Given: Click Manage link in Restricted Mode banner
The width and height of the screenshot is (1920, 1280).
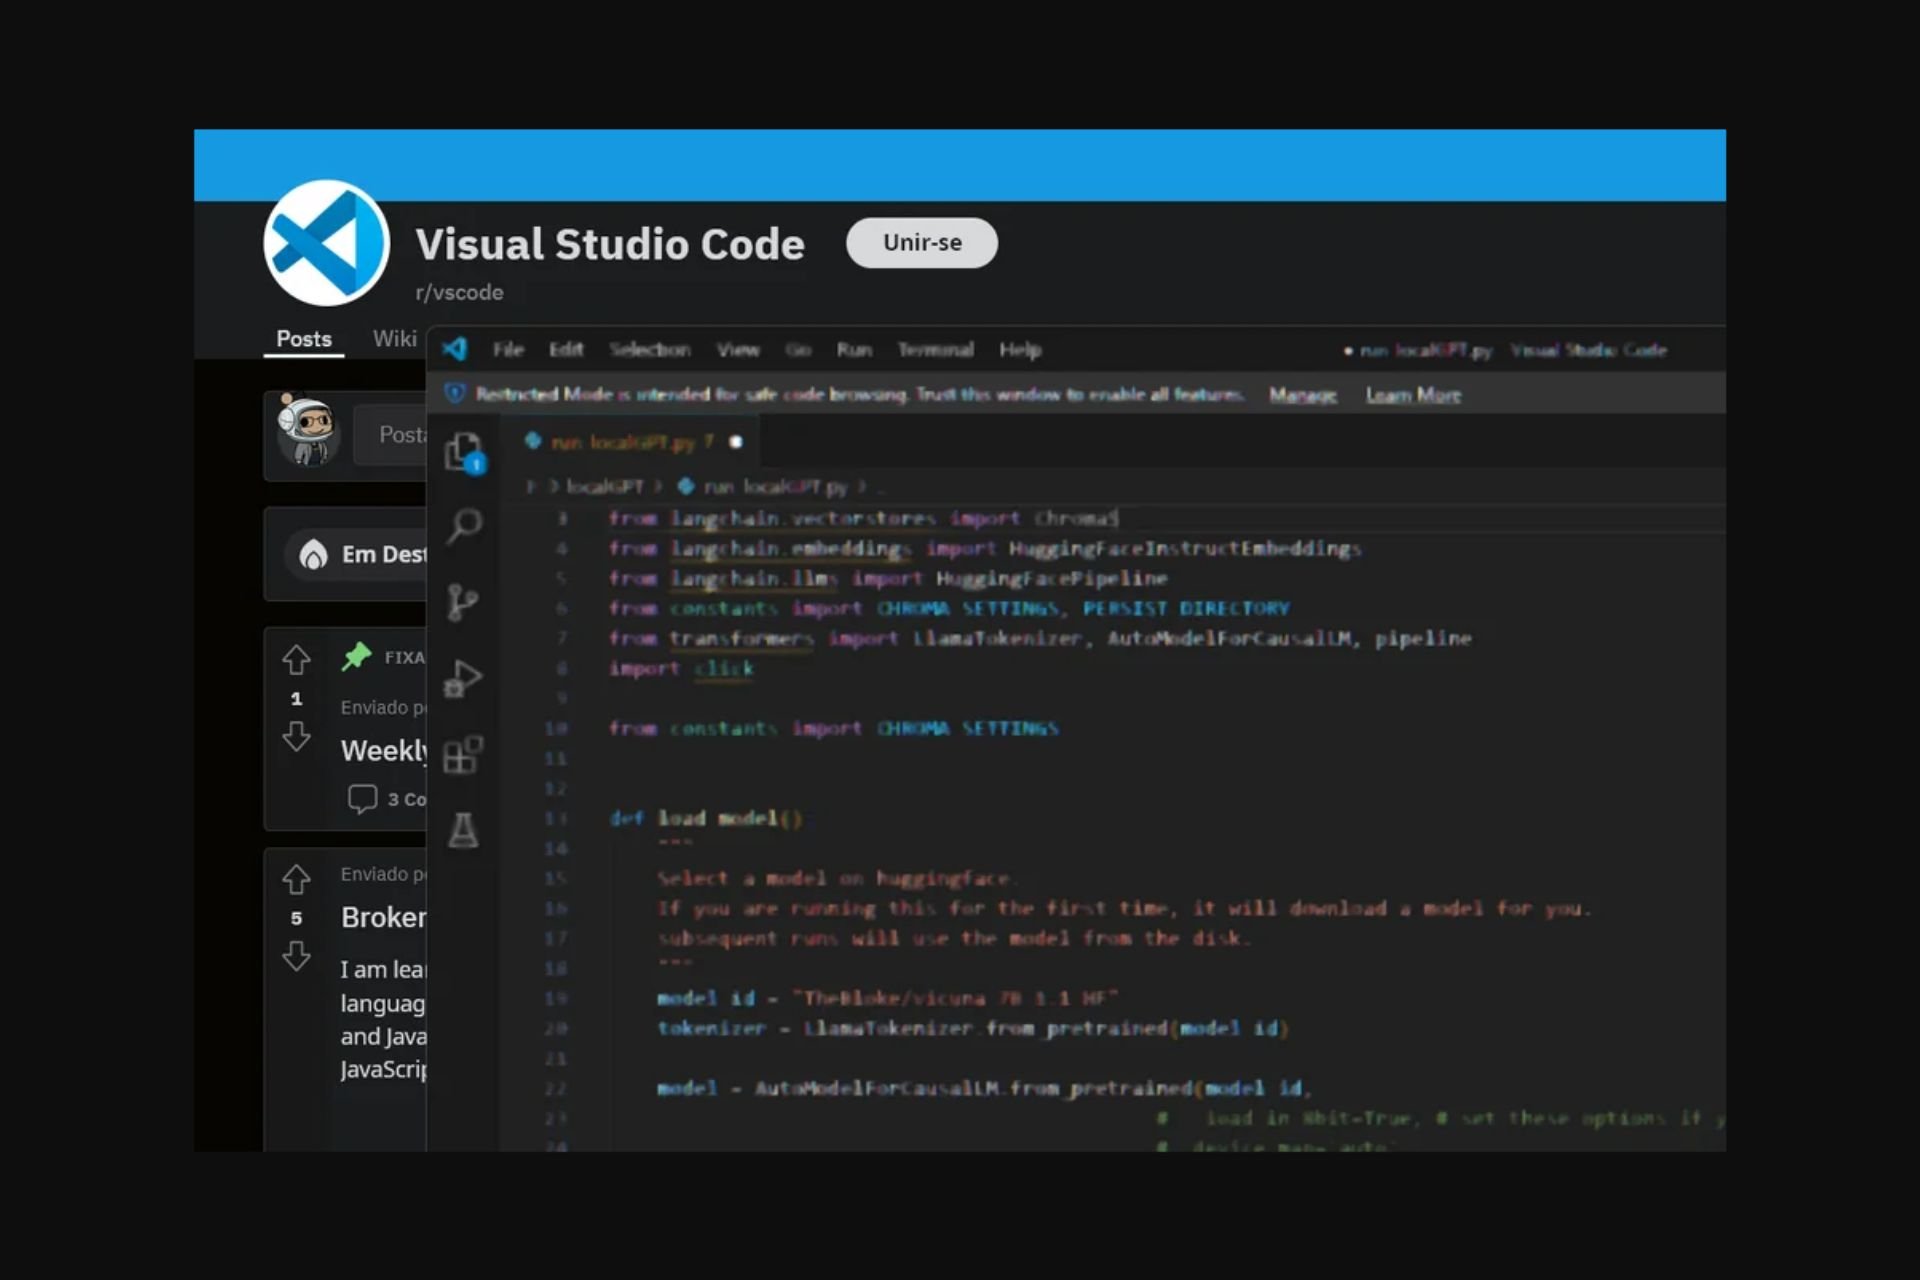Looking at the screenshot, I should pos(1303,395).
